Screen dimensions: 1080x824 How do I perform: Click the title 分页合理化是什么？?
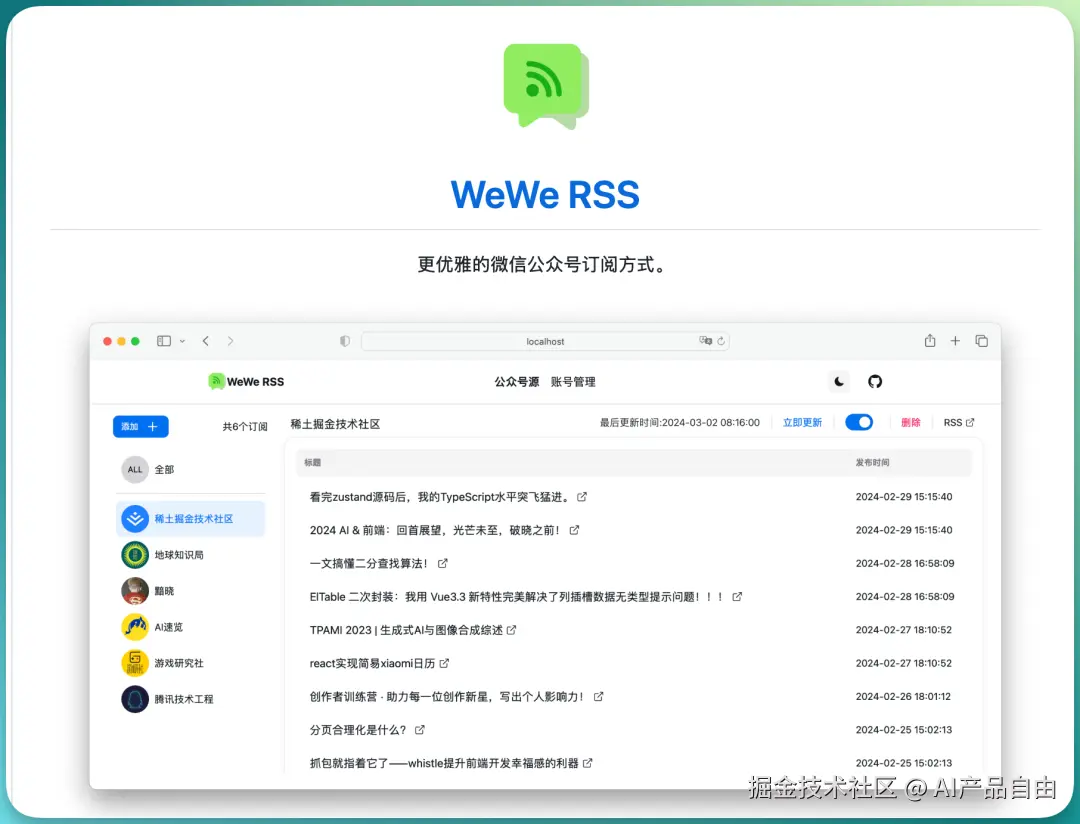coord(358,730)
